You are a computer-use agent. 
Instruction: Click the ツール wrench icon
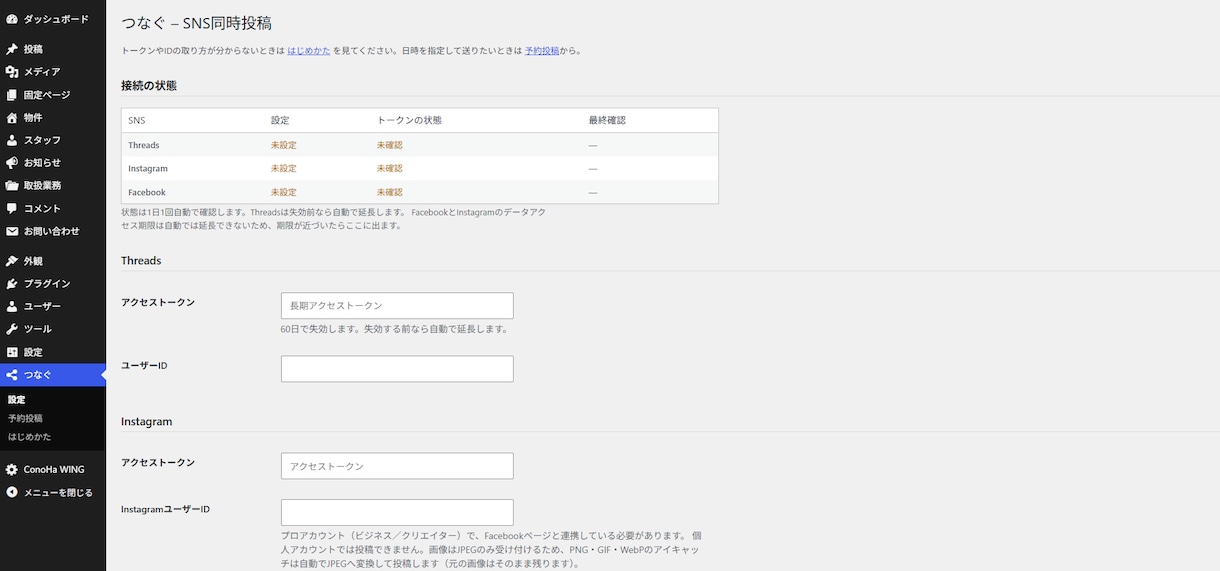(x=12, y=329)
